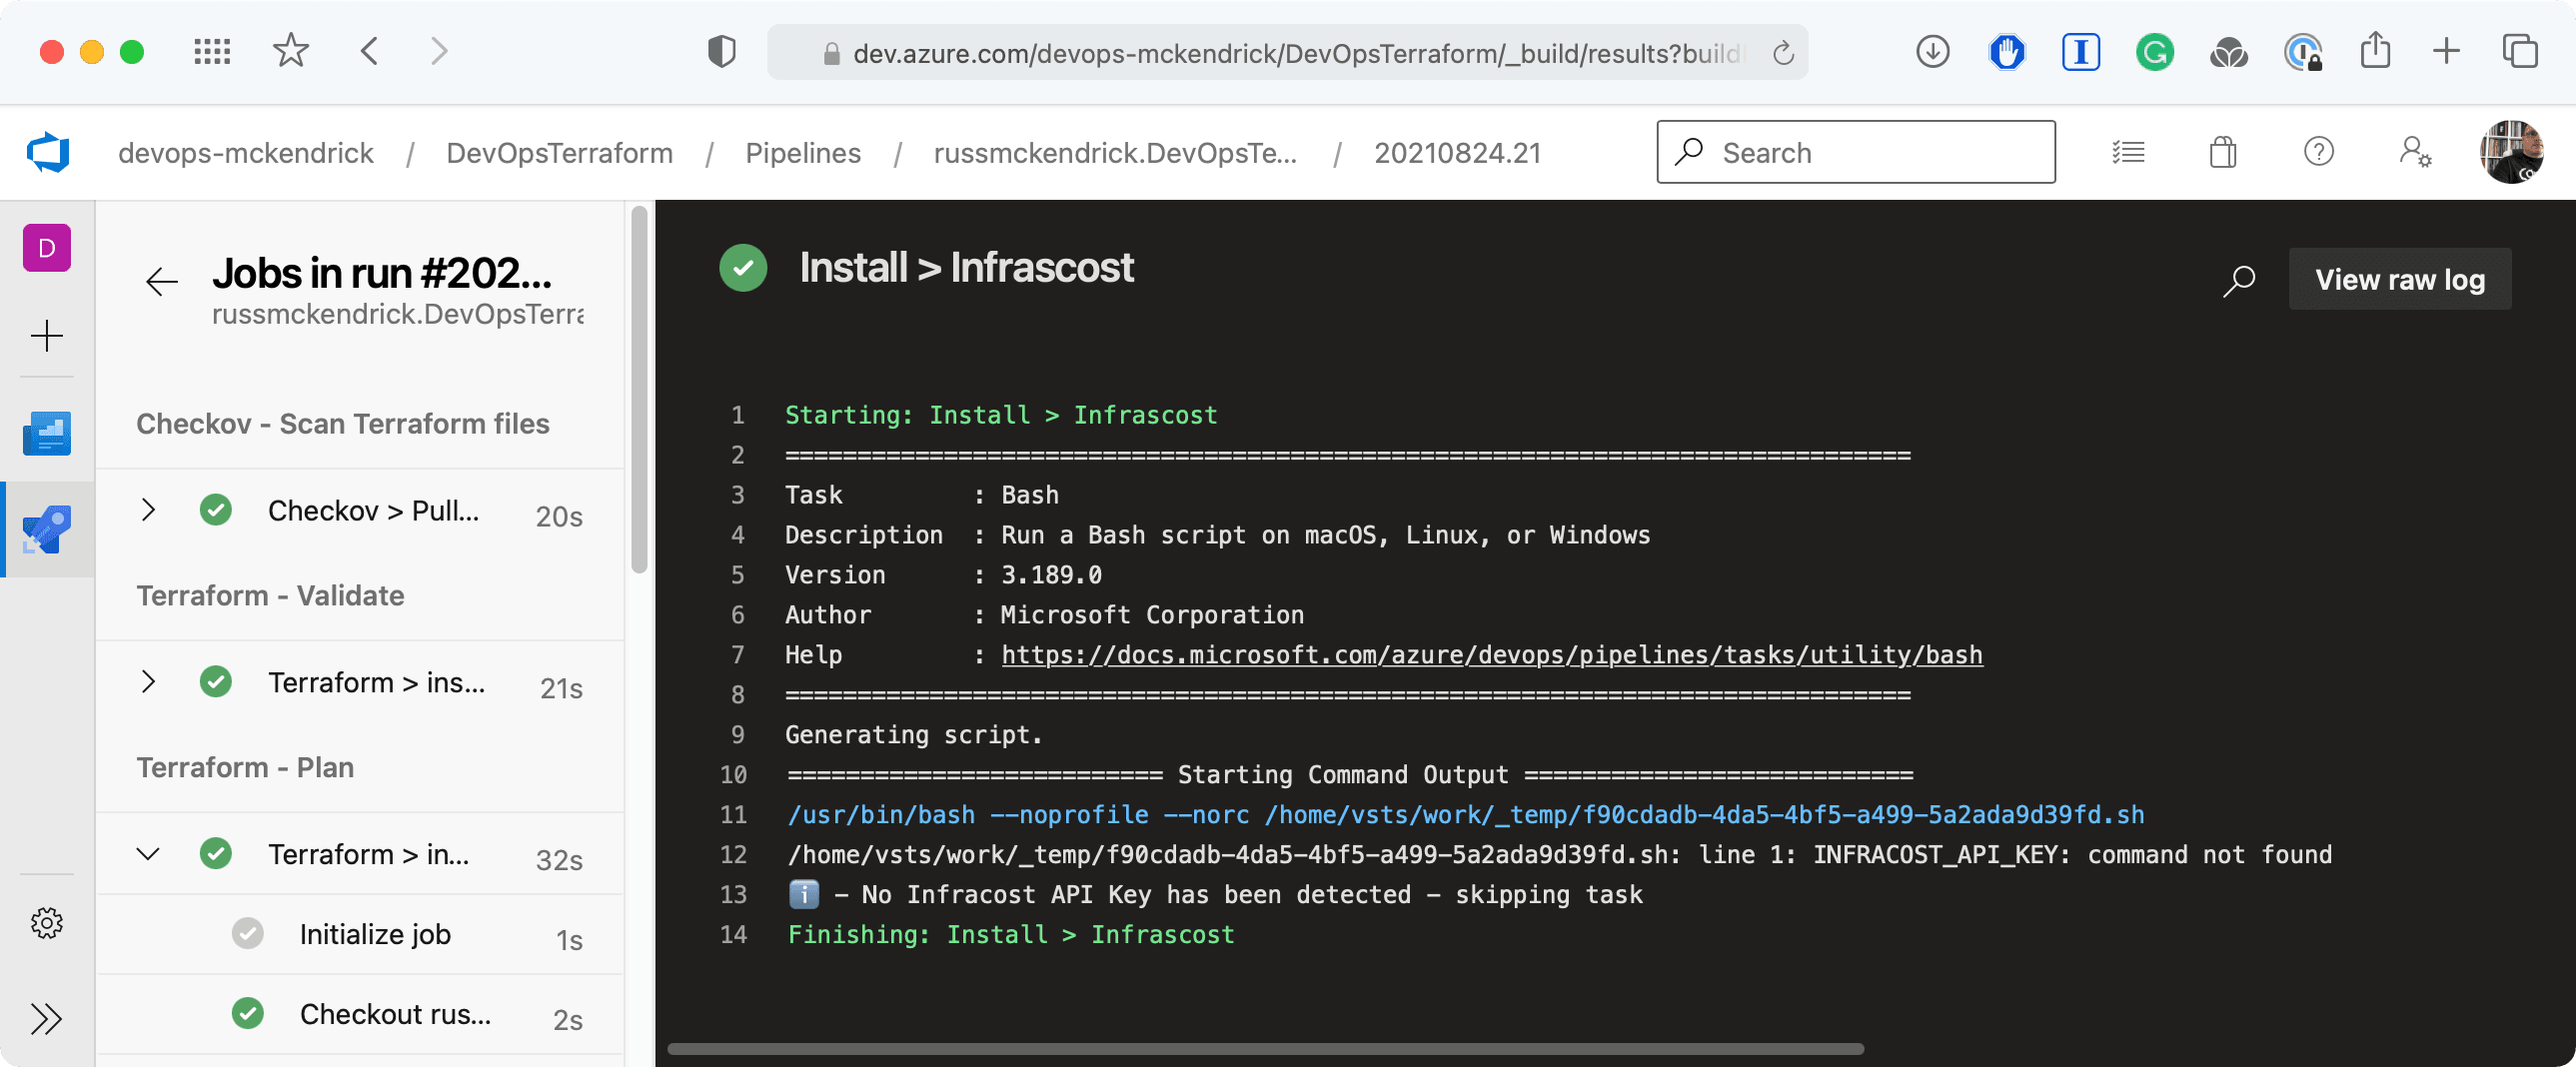Click the log search magnifier icon
Viewport: 2576px width, 1067px height.
pyautogui.click(x=2238, y=280)
